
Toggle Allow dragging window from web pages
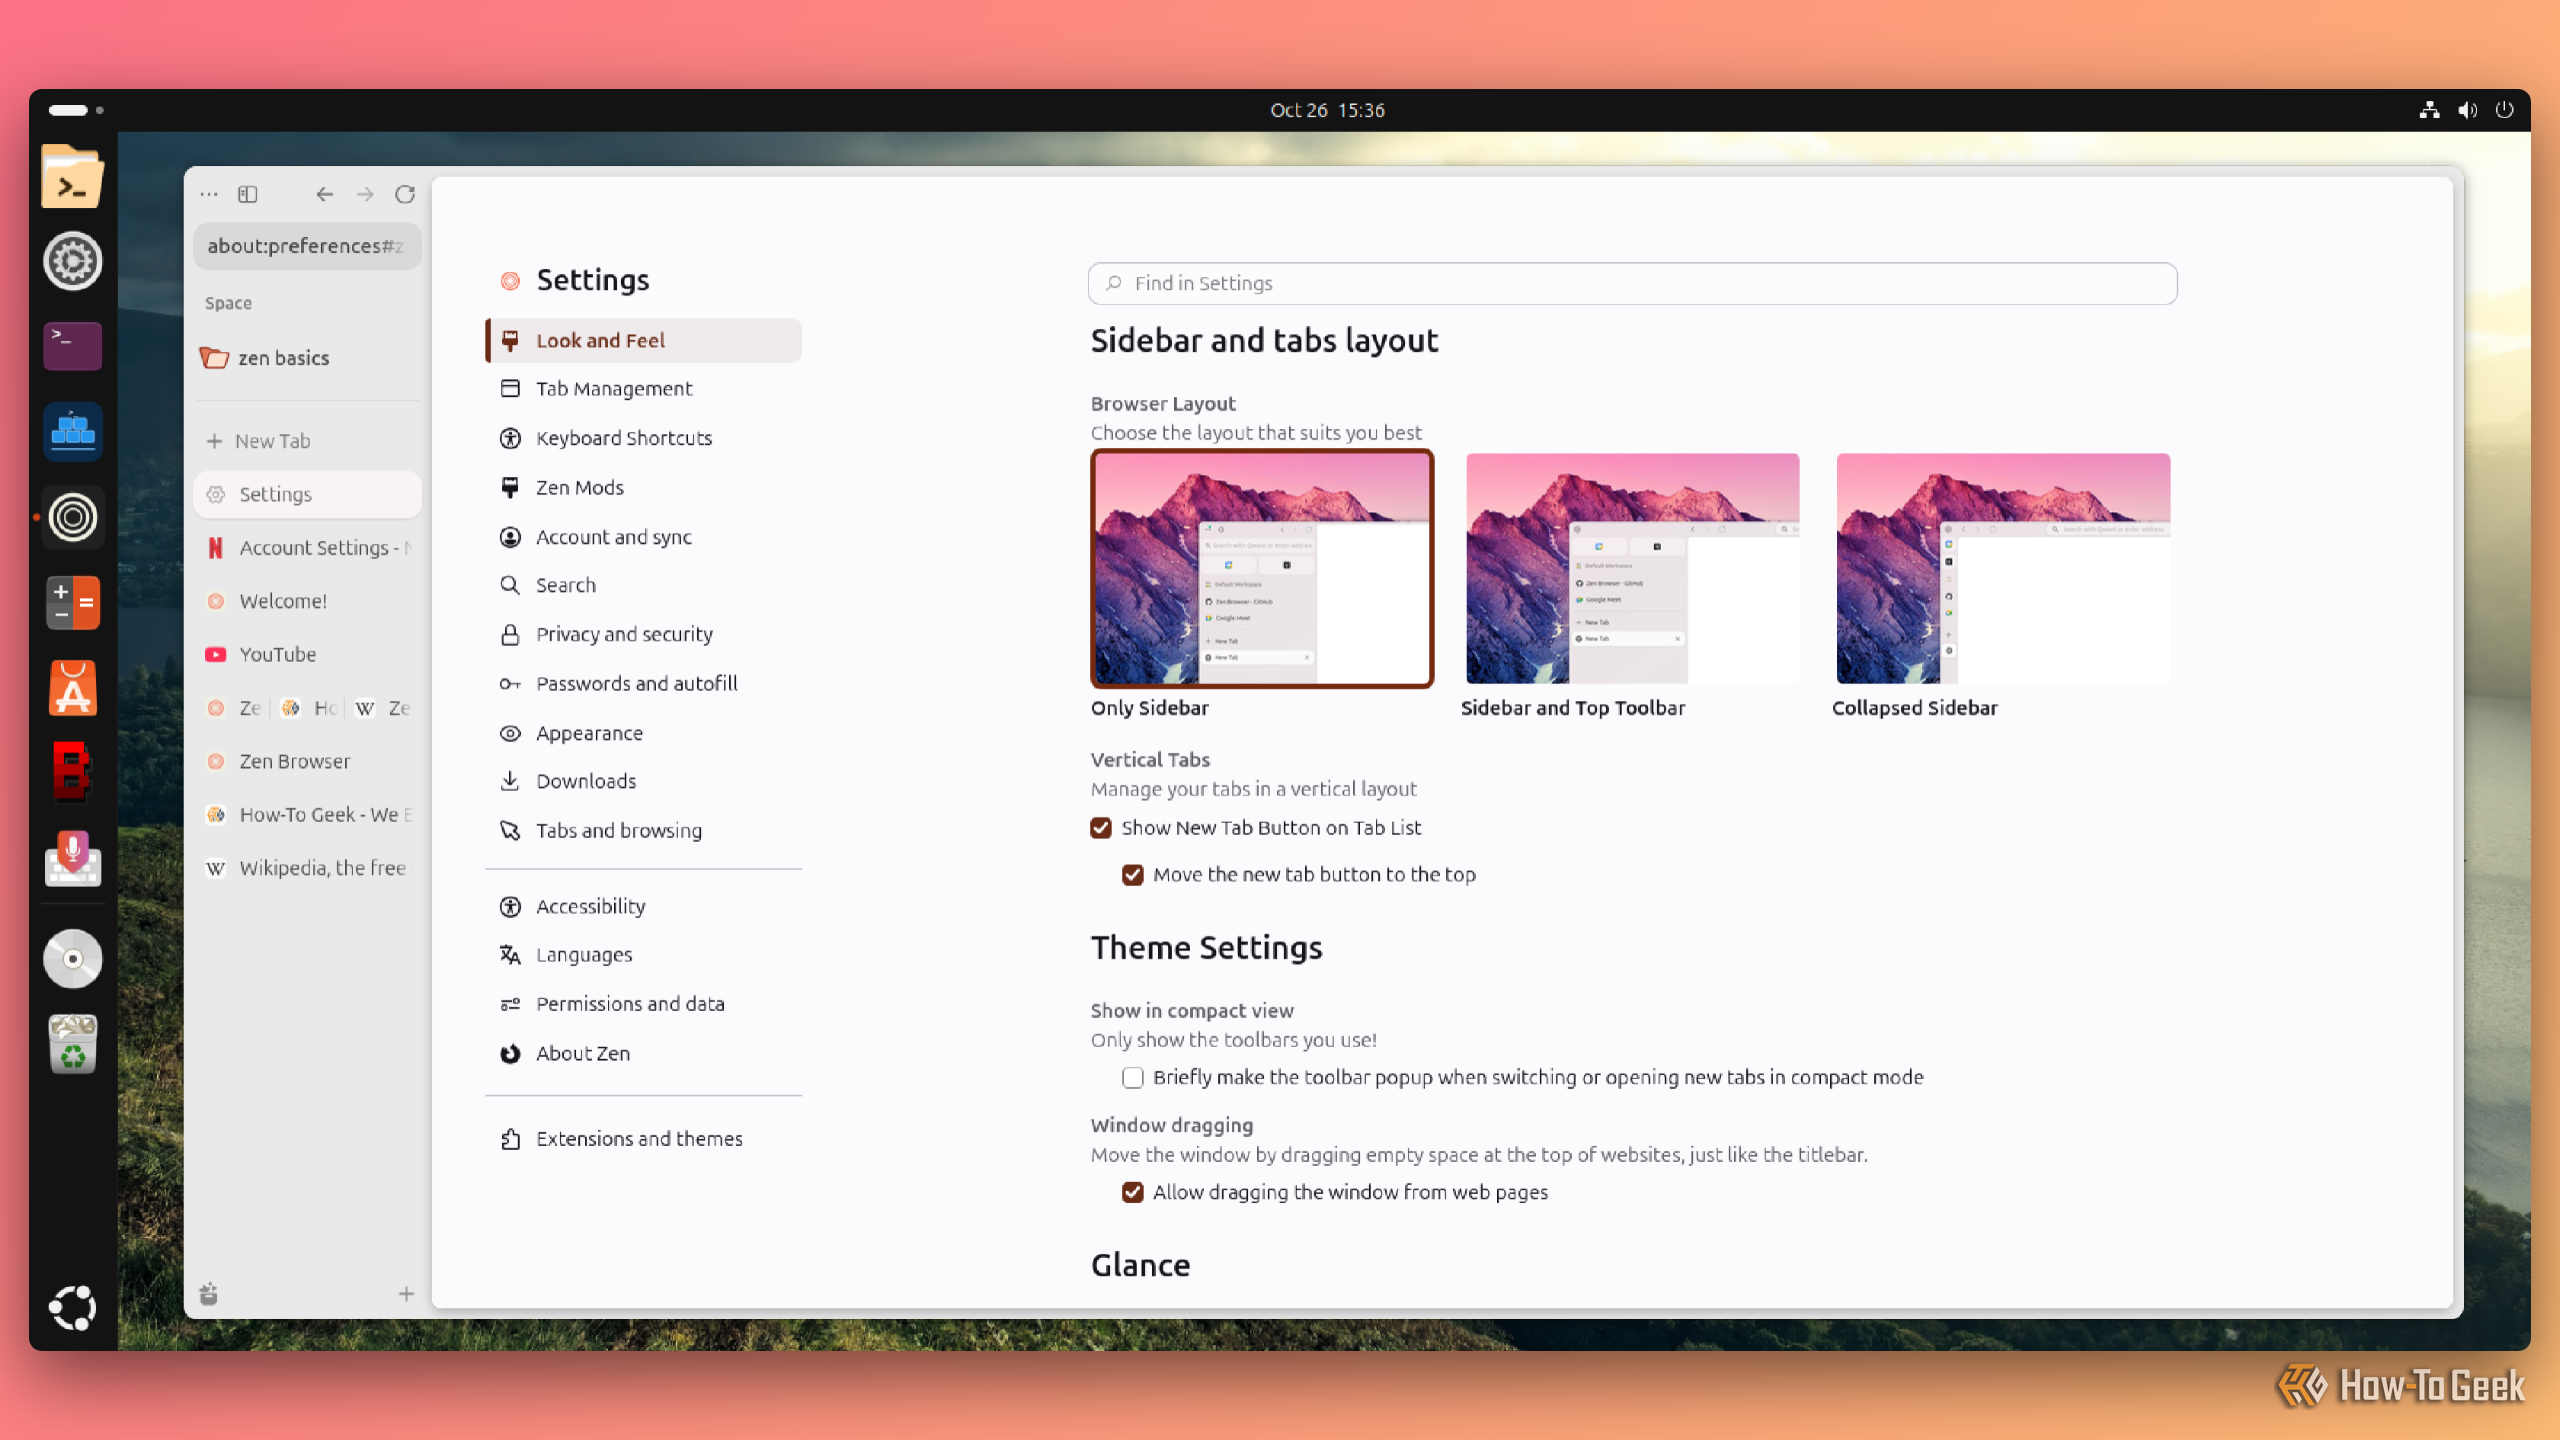pyautogui.click(x=1132, y=1192)
